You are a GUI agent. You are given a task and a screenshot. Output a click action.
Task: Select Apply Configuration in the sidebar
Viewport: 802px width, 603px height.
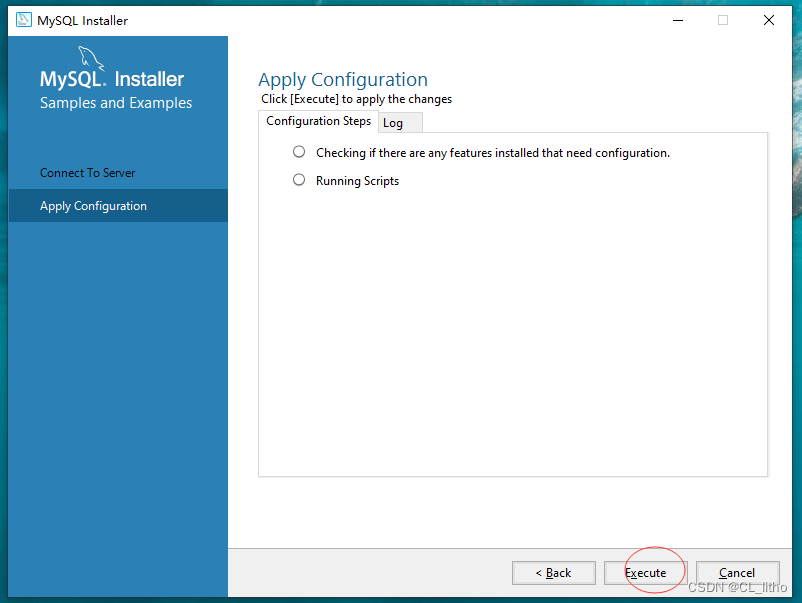118,206
